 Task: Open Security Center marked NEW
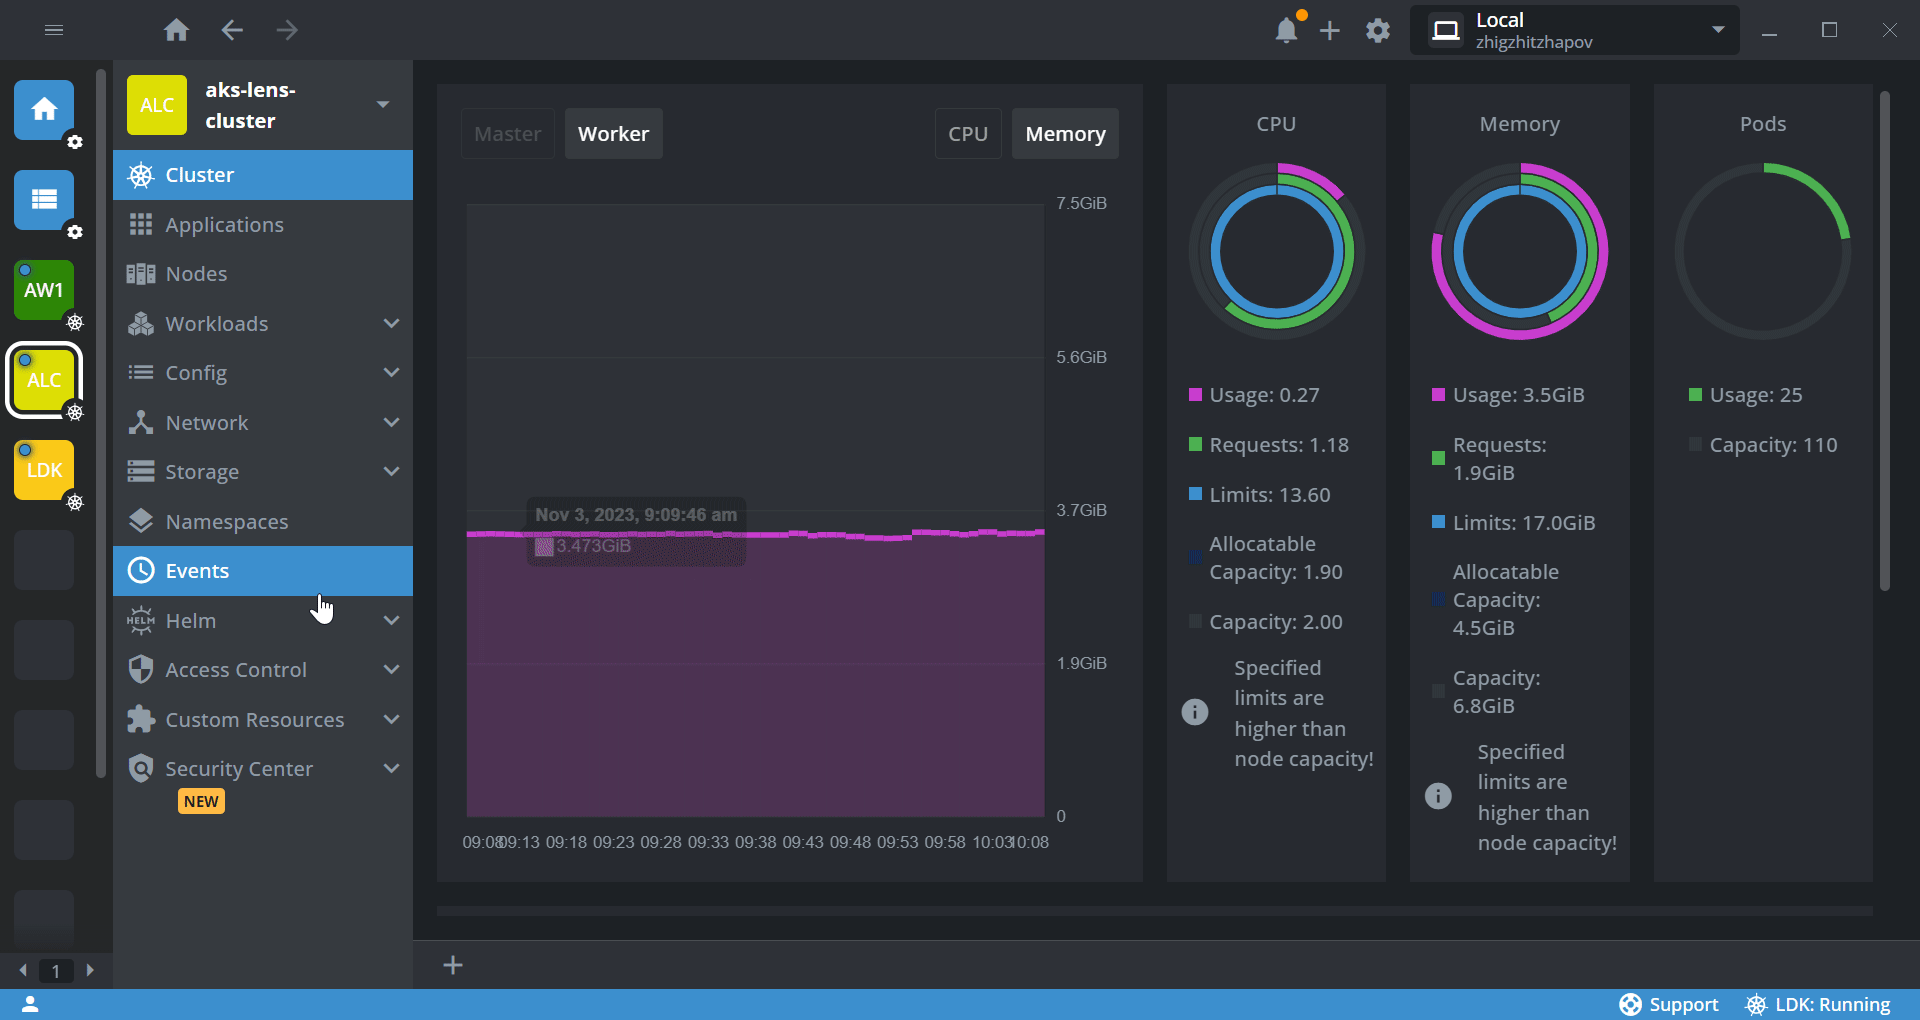pyautogui.click(x=238, y=768)
